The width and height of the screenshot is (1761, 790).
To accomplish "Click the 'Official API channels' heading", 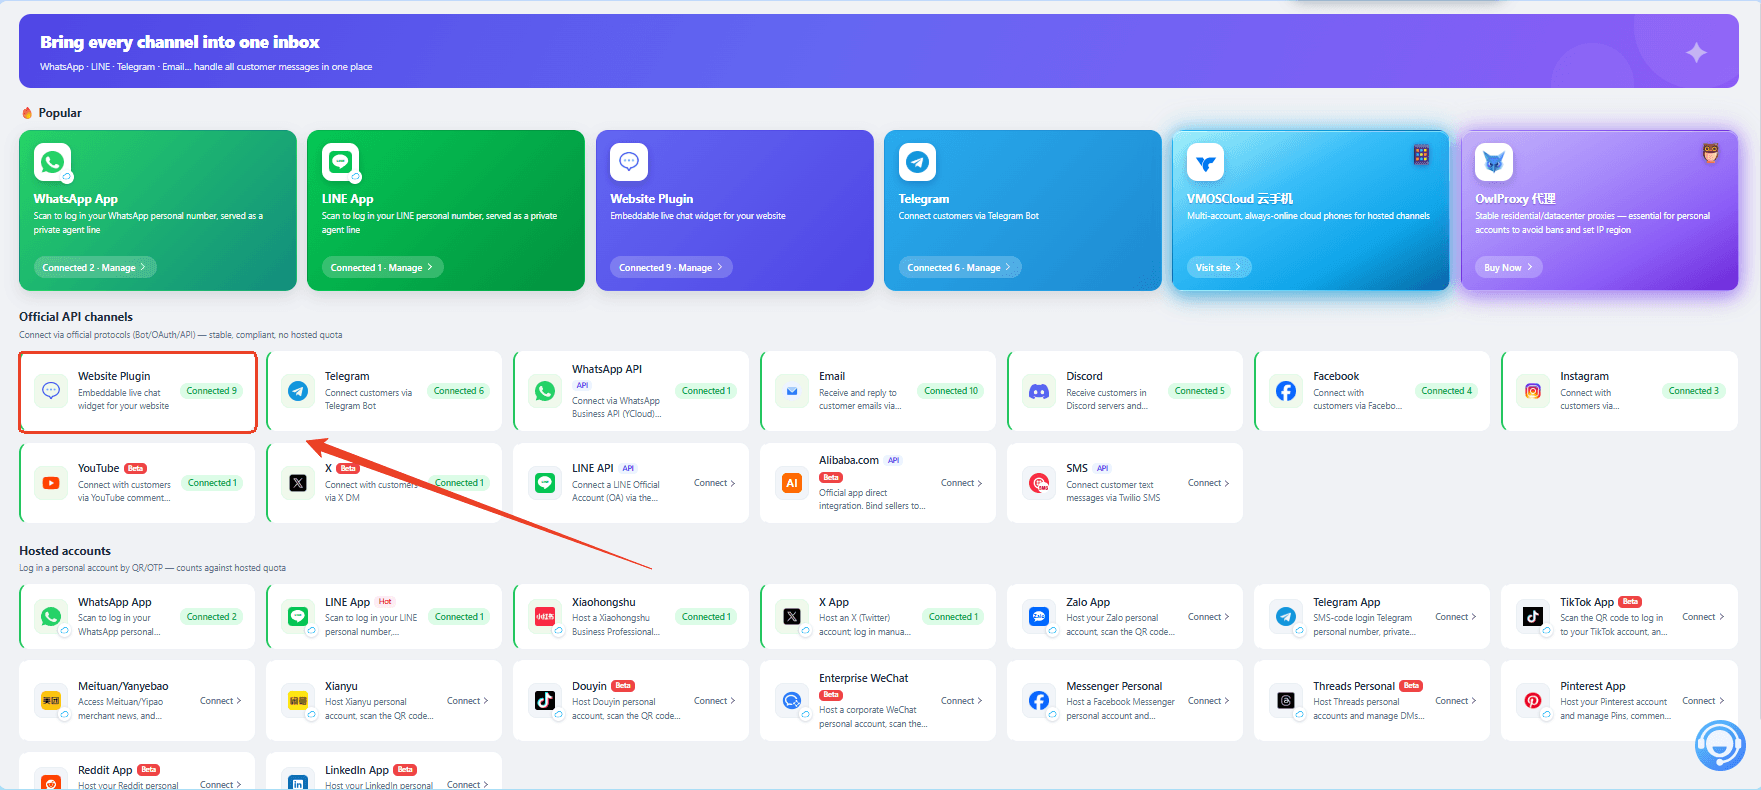I will click(76, 317).
